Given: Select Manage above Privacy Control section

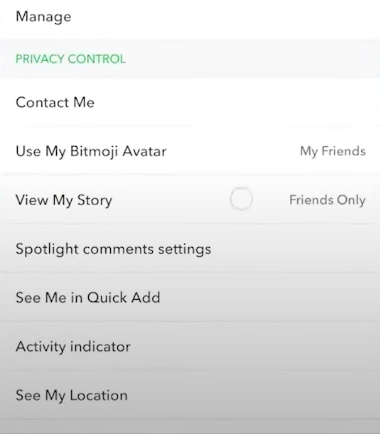Looking at the screenshot, I should (190, 19).
